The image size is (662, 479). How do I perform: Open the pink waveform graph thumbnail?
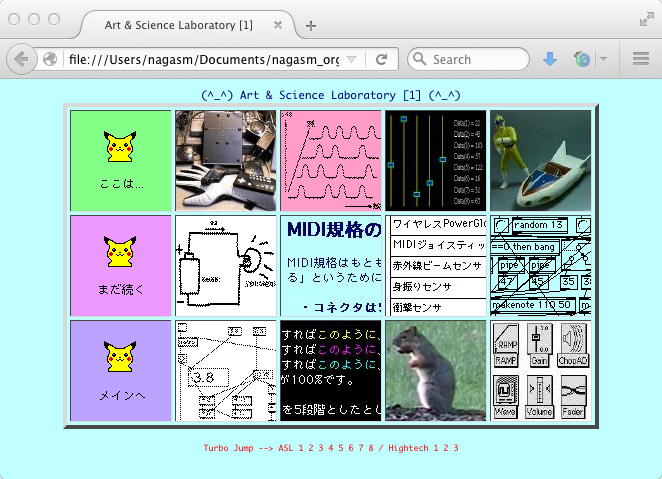[331, 161]
